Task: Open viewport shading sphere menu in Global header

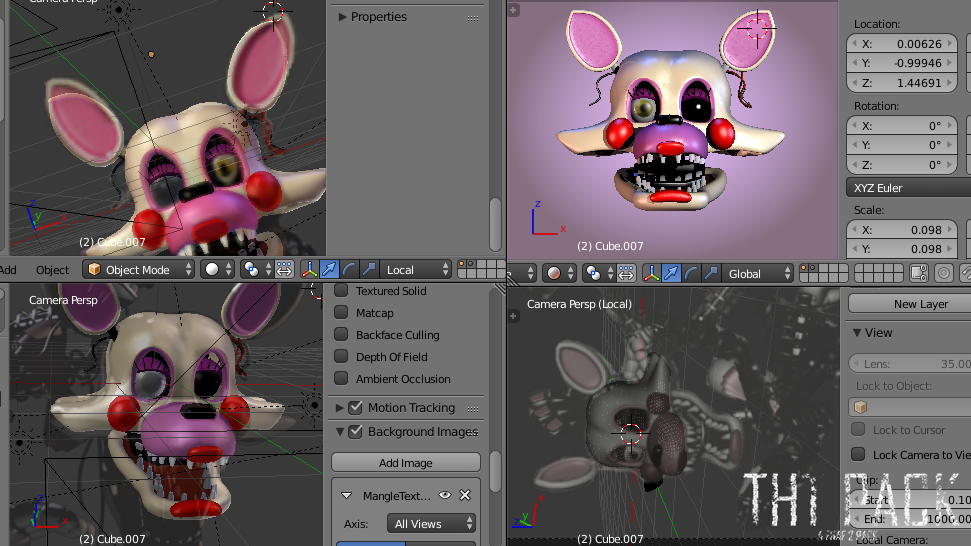Action: (561, 273)
